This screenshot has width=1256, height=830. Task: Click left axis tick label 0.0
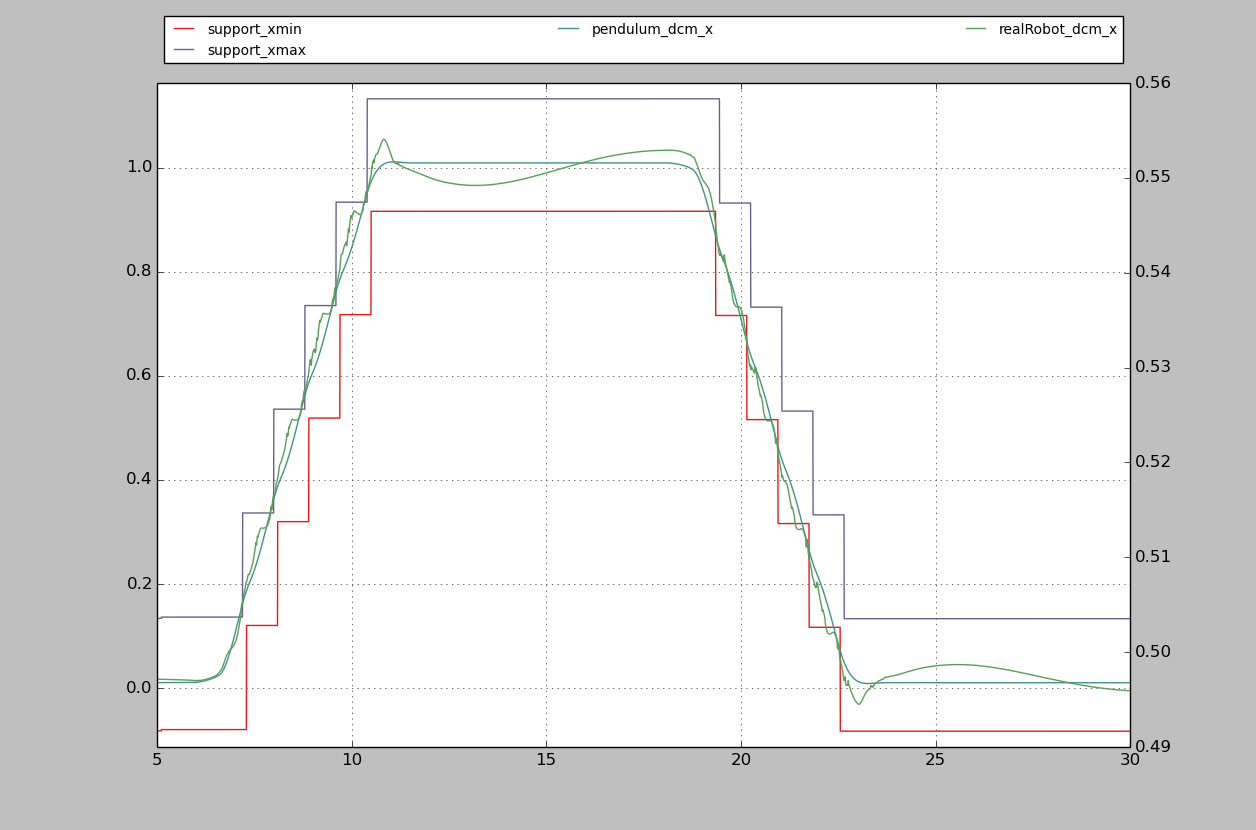(x=139, y=687)
